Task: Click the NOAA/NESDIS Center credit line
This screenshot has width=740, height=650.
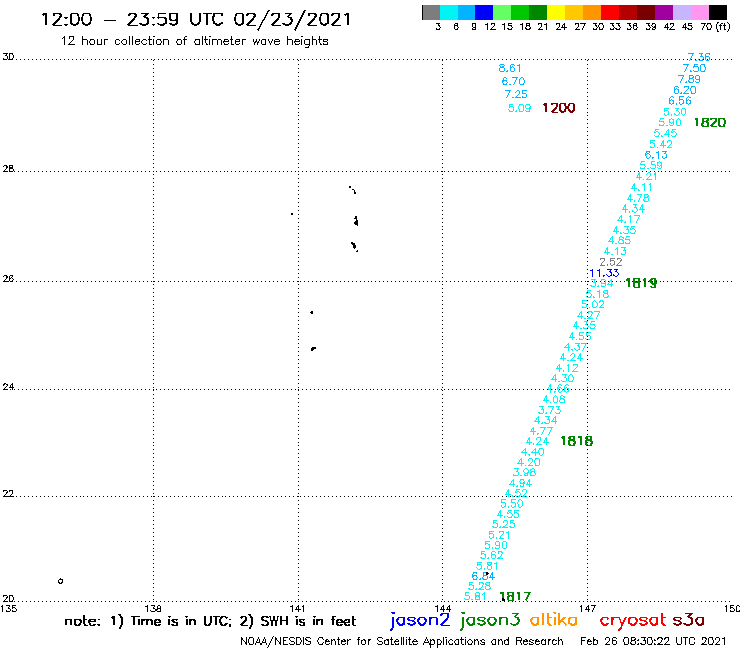Action: tap(402, 642)
